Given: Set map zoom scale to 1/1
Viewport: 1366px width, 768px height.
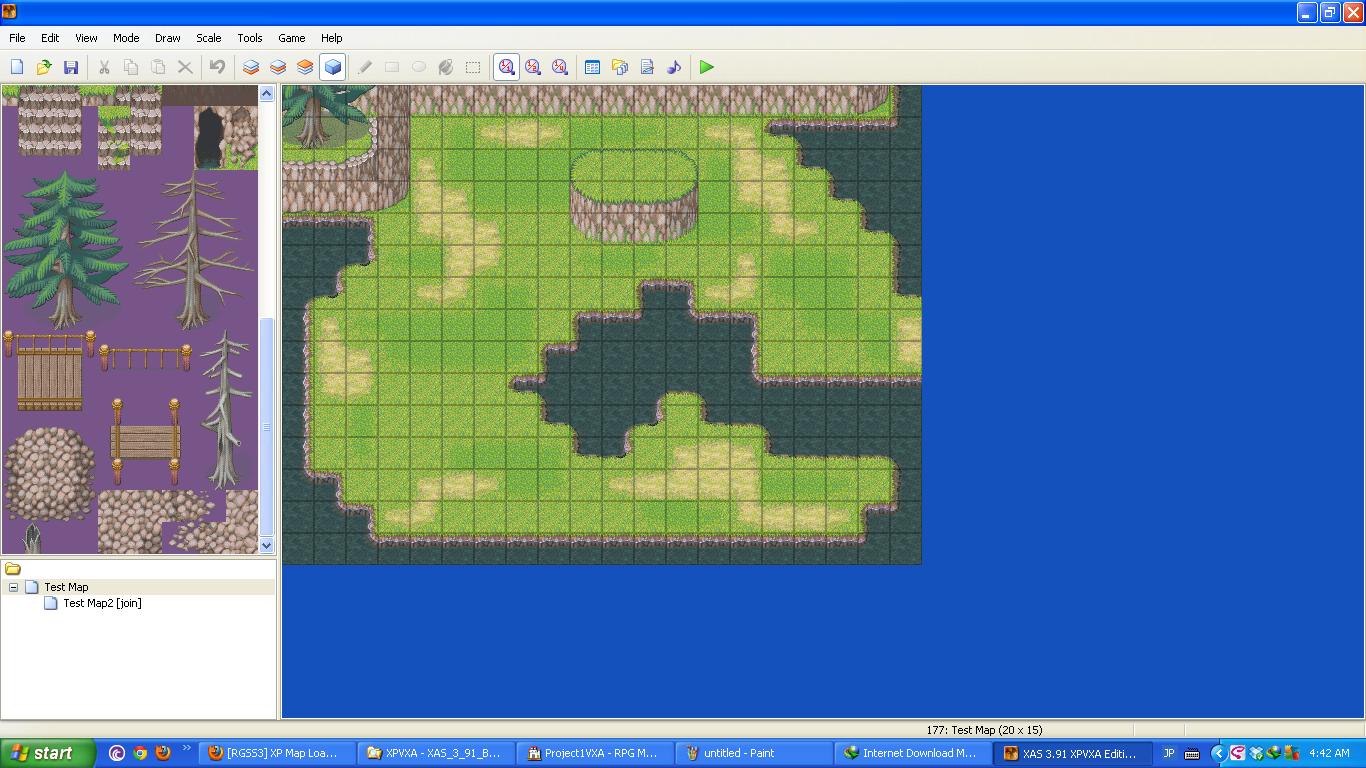Looking at the screenshot, I should tap(506, 67).
